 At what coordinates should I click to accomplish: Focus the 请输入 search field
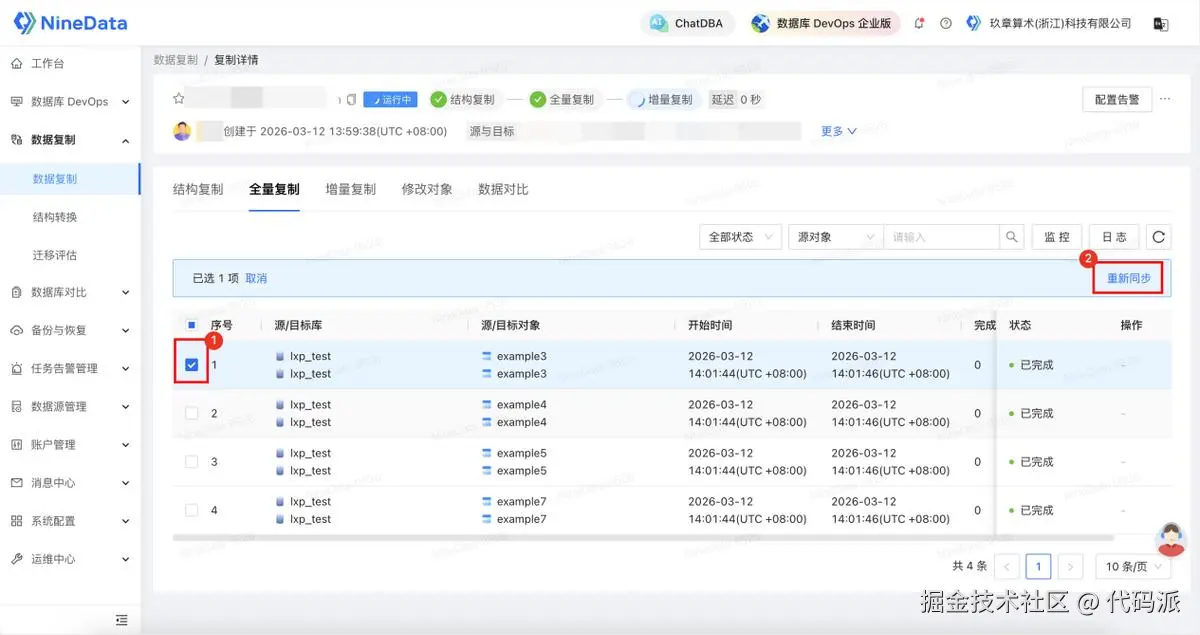(x=942, y=237)
